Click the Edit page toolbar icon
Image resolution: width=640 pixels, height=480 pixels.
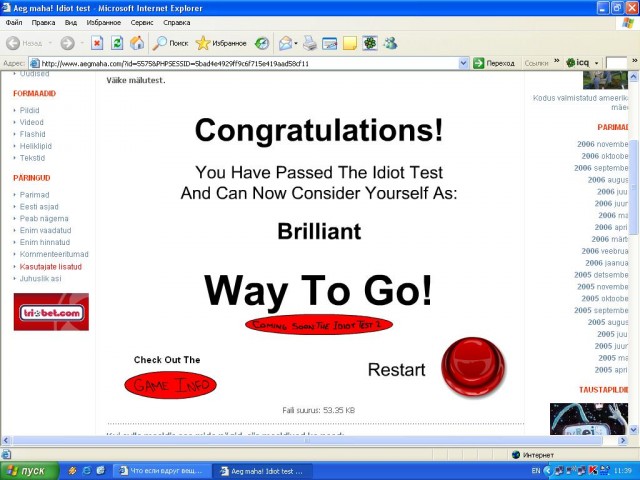click(x=329, y=43)
